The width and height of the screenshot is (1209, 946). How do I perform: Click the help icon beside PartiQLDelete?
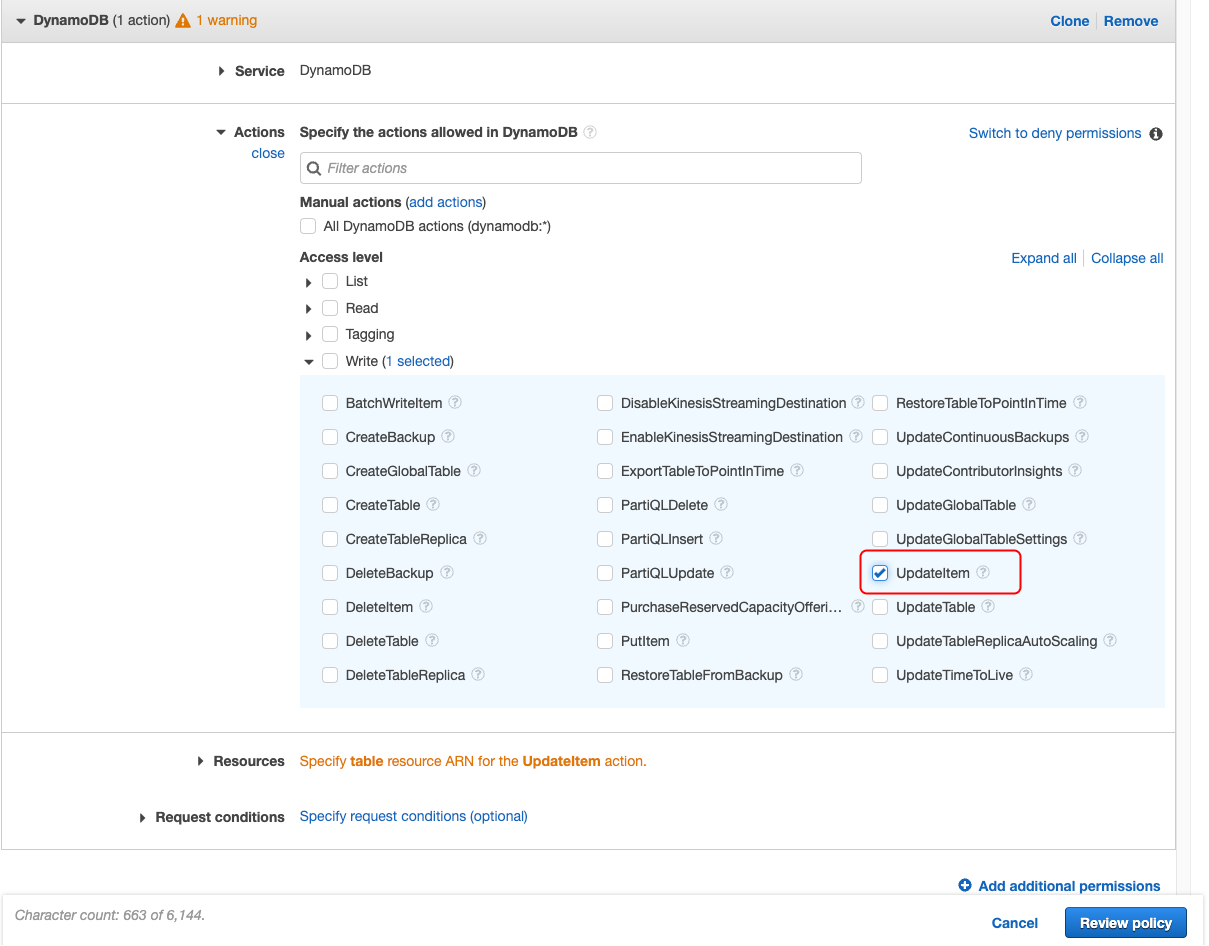pos(721,505)
